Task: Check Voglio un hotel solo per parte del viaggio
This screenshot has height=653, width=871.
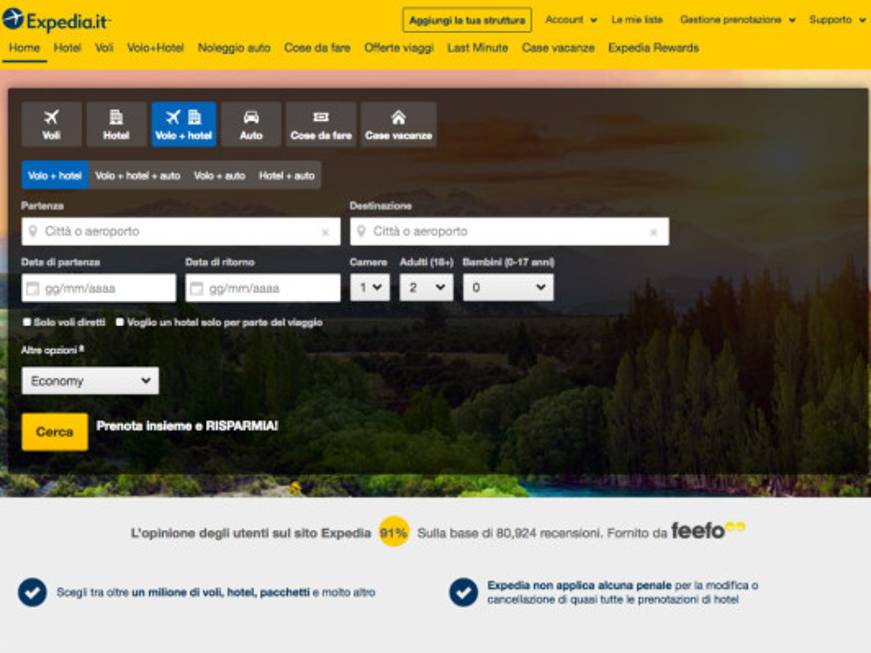Action: pos(119,322)
